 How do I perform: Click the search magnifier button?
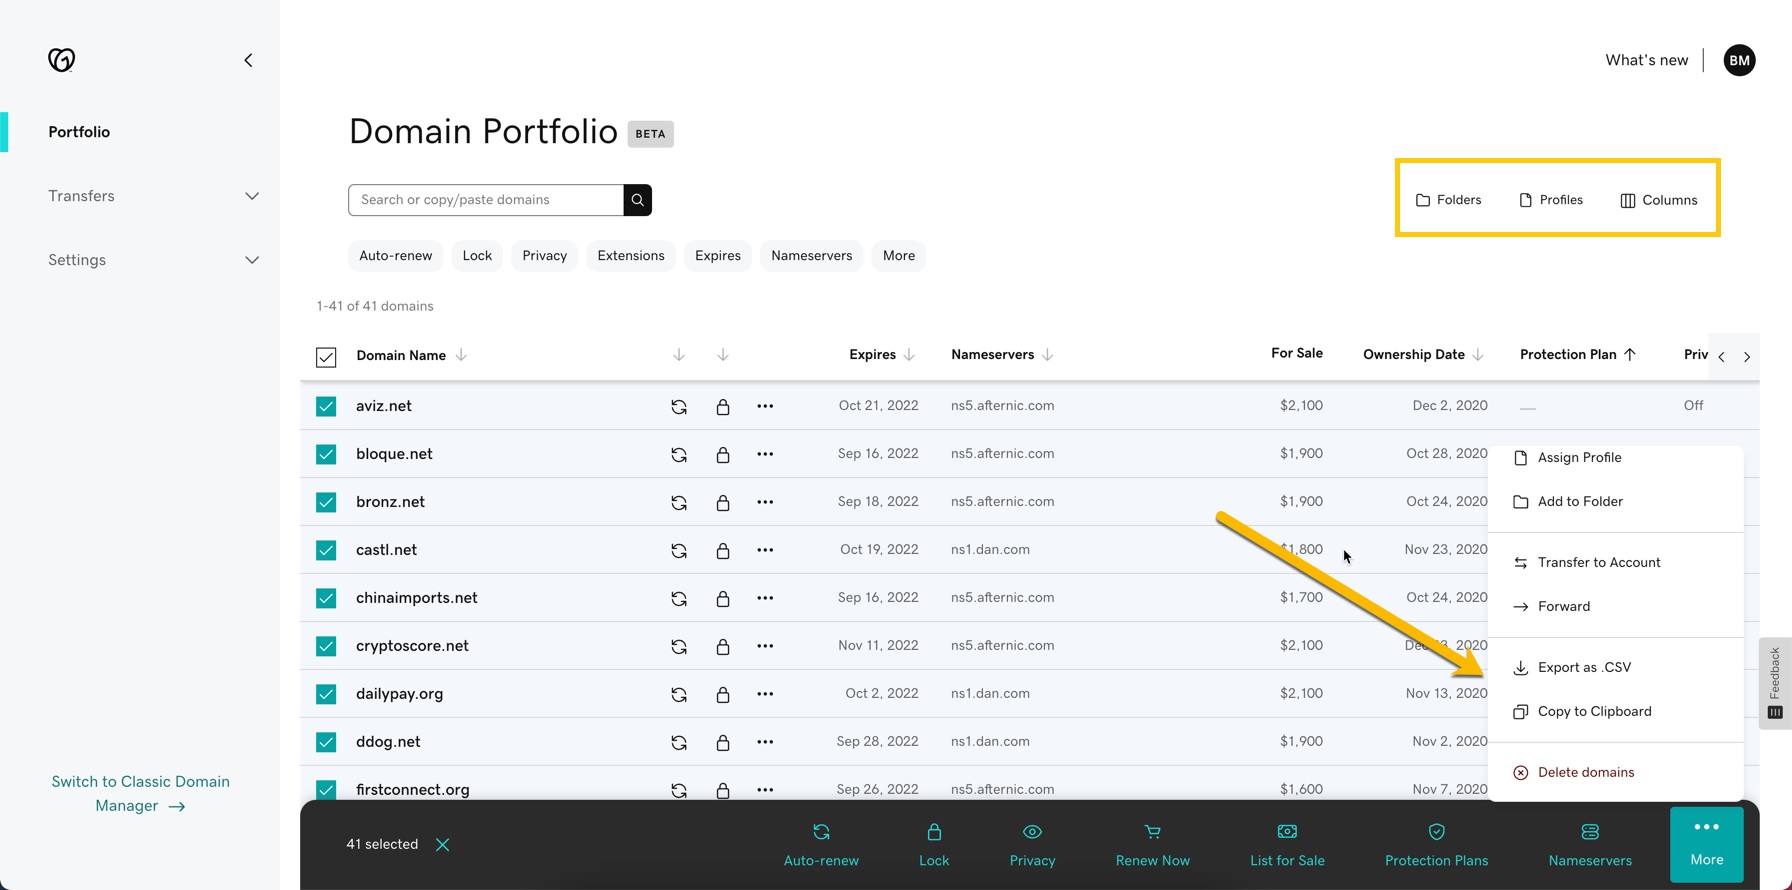pos(637,200)
